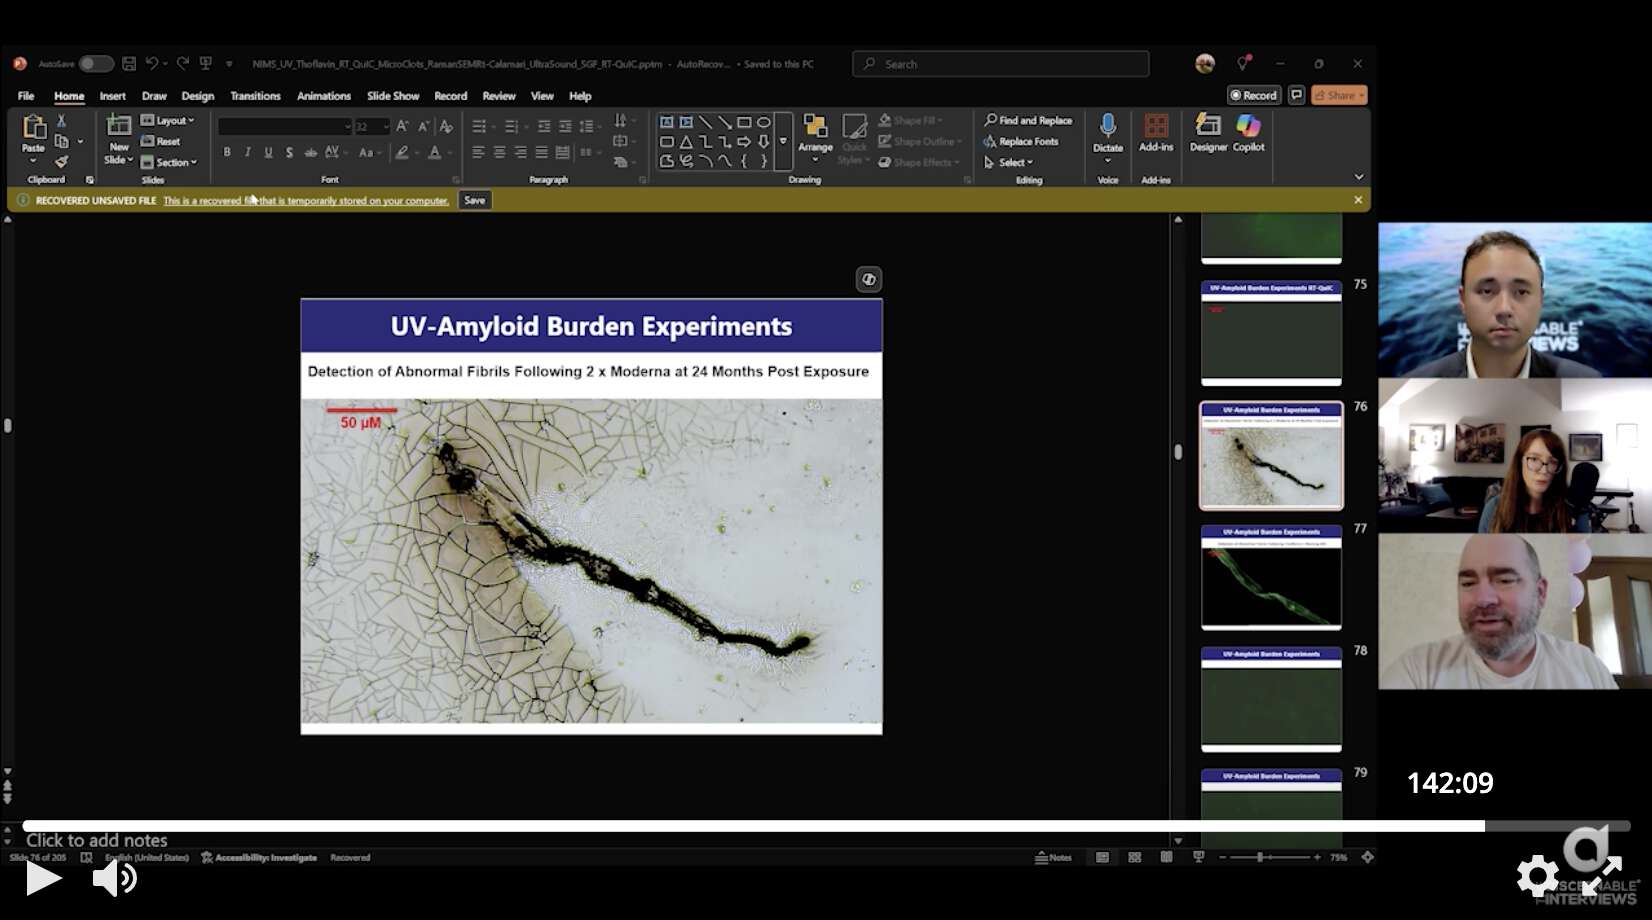
Task: Expand the shapes gallery
Action: [783, 142]
